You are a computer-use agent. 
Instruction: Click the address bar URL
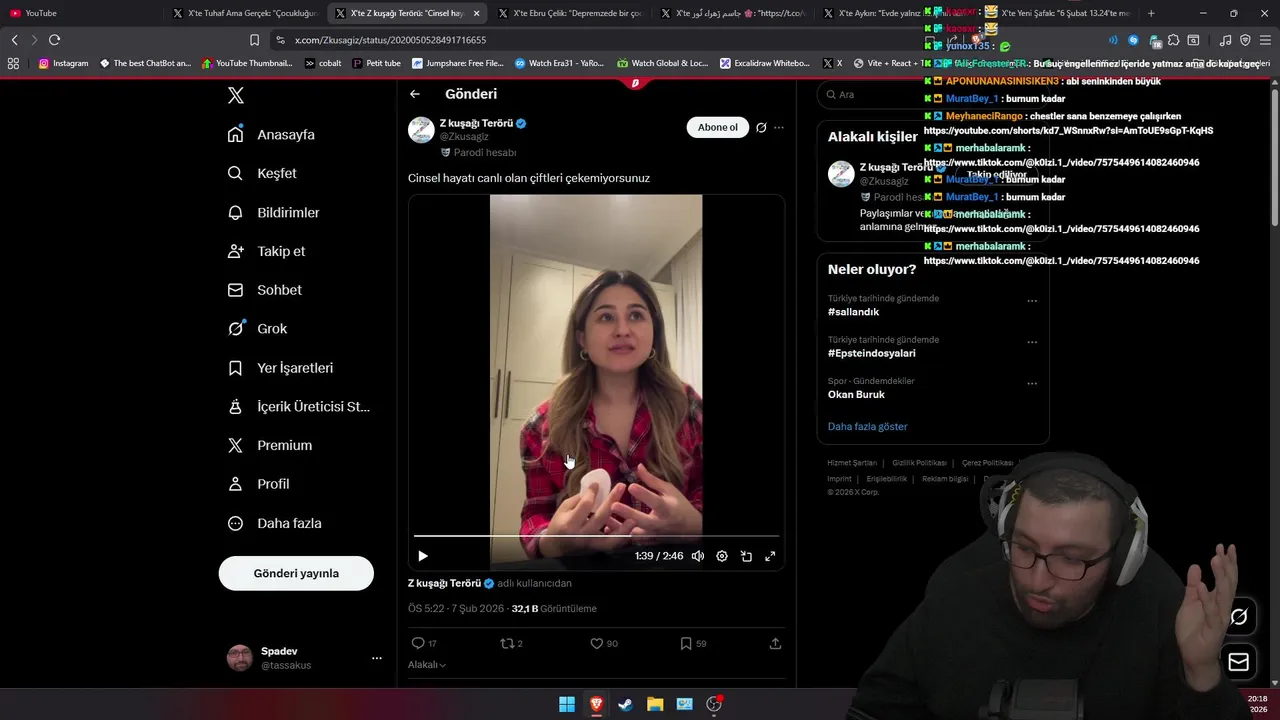tap(390, 40)
